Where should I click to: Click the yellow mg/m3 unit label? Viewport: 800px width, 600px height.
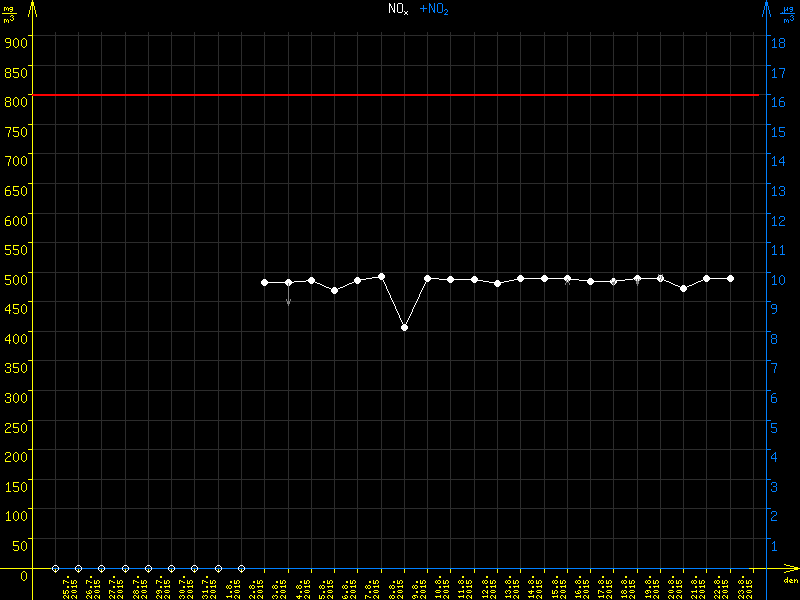pos(9,13)
